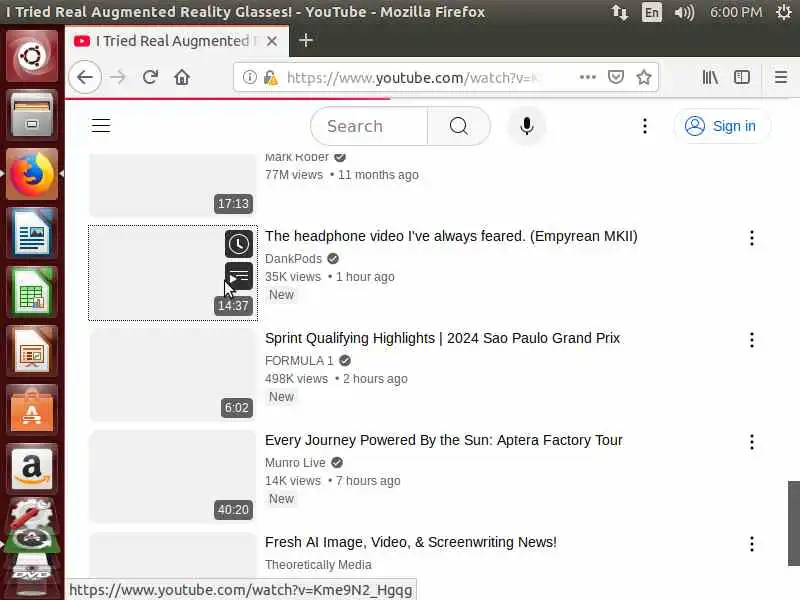
Task: Show site information icon in address bar
Action: coord(249,78)
